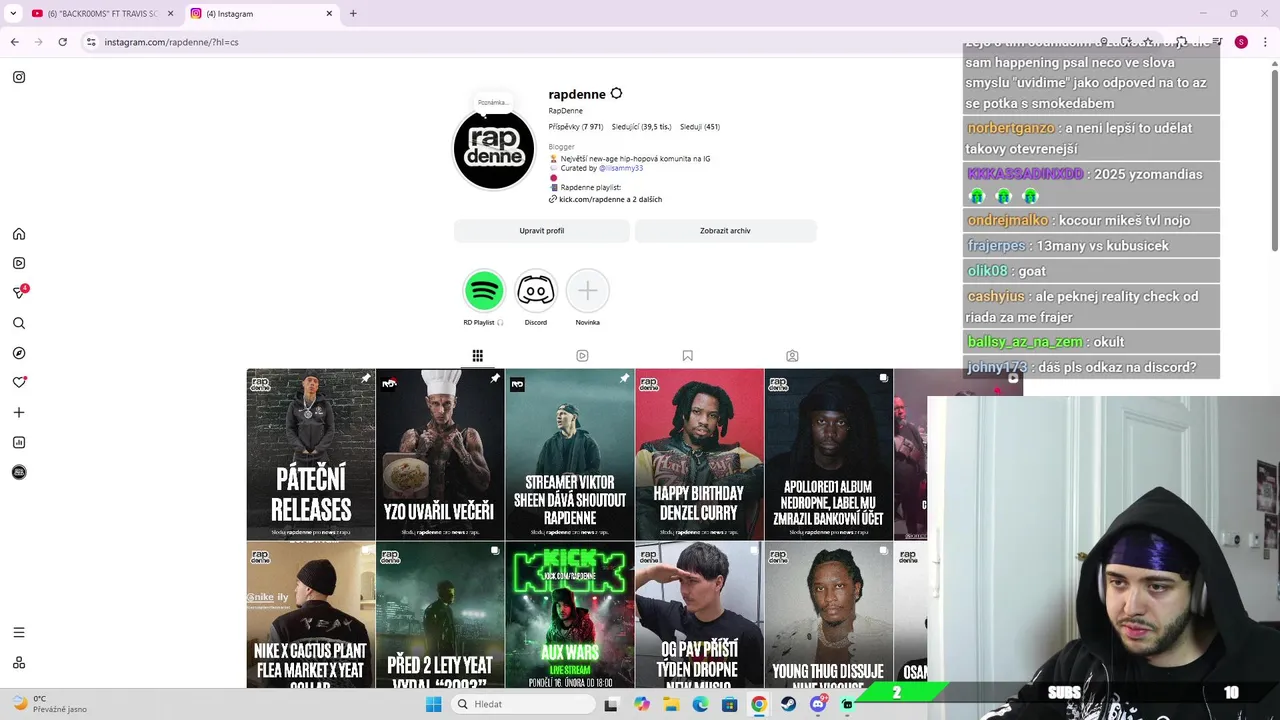Image resolution: width=1280 pixels, height=720 pixels.
Task: Open Microsoft Edge from taskbar
Action: (x=701, y=705)
